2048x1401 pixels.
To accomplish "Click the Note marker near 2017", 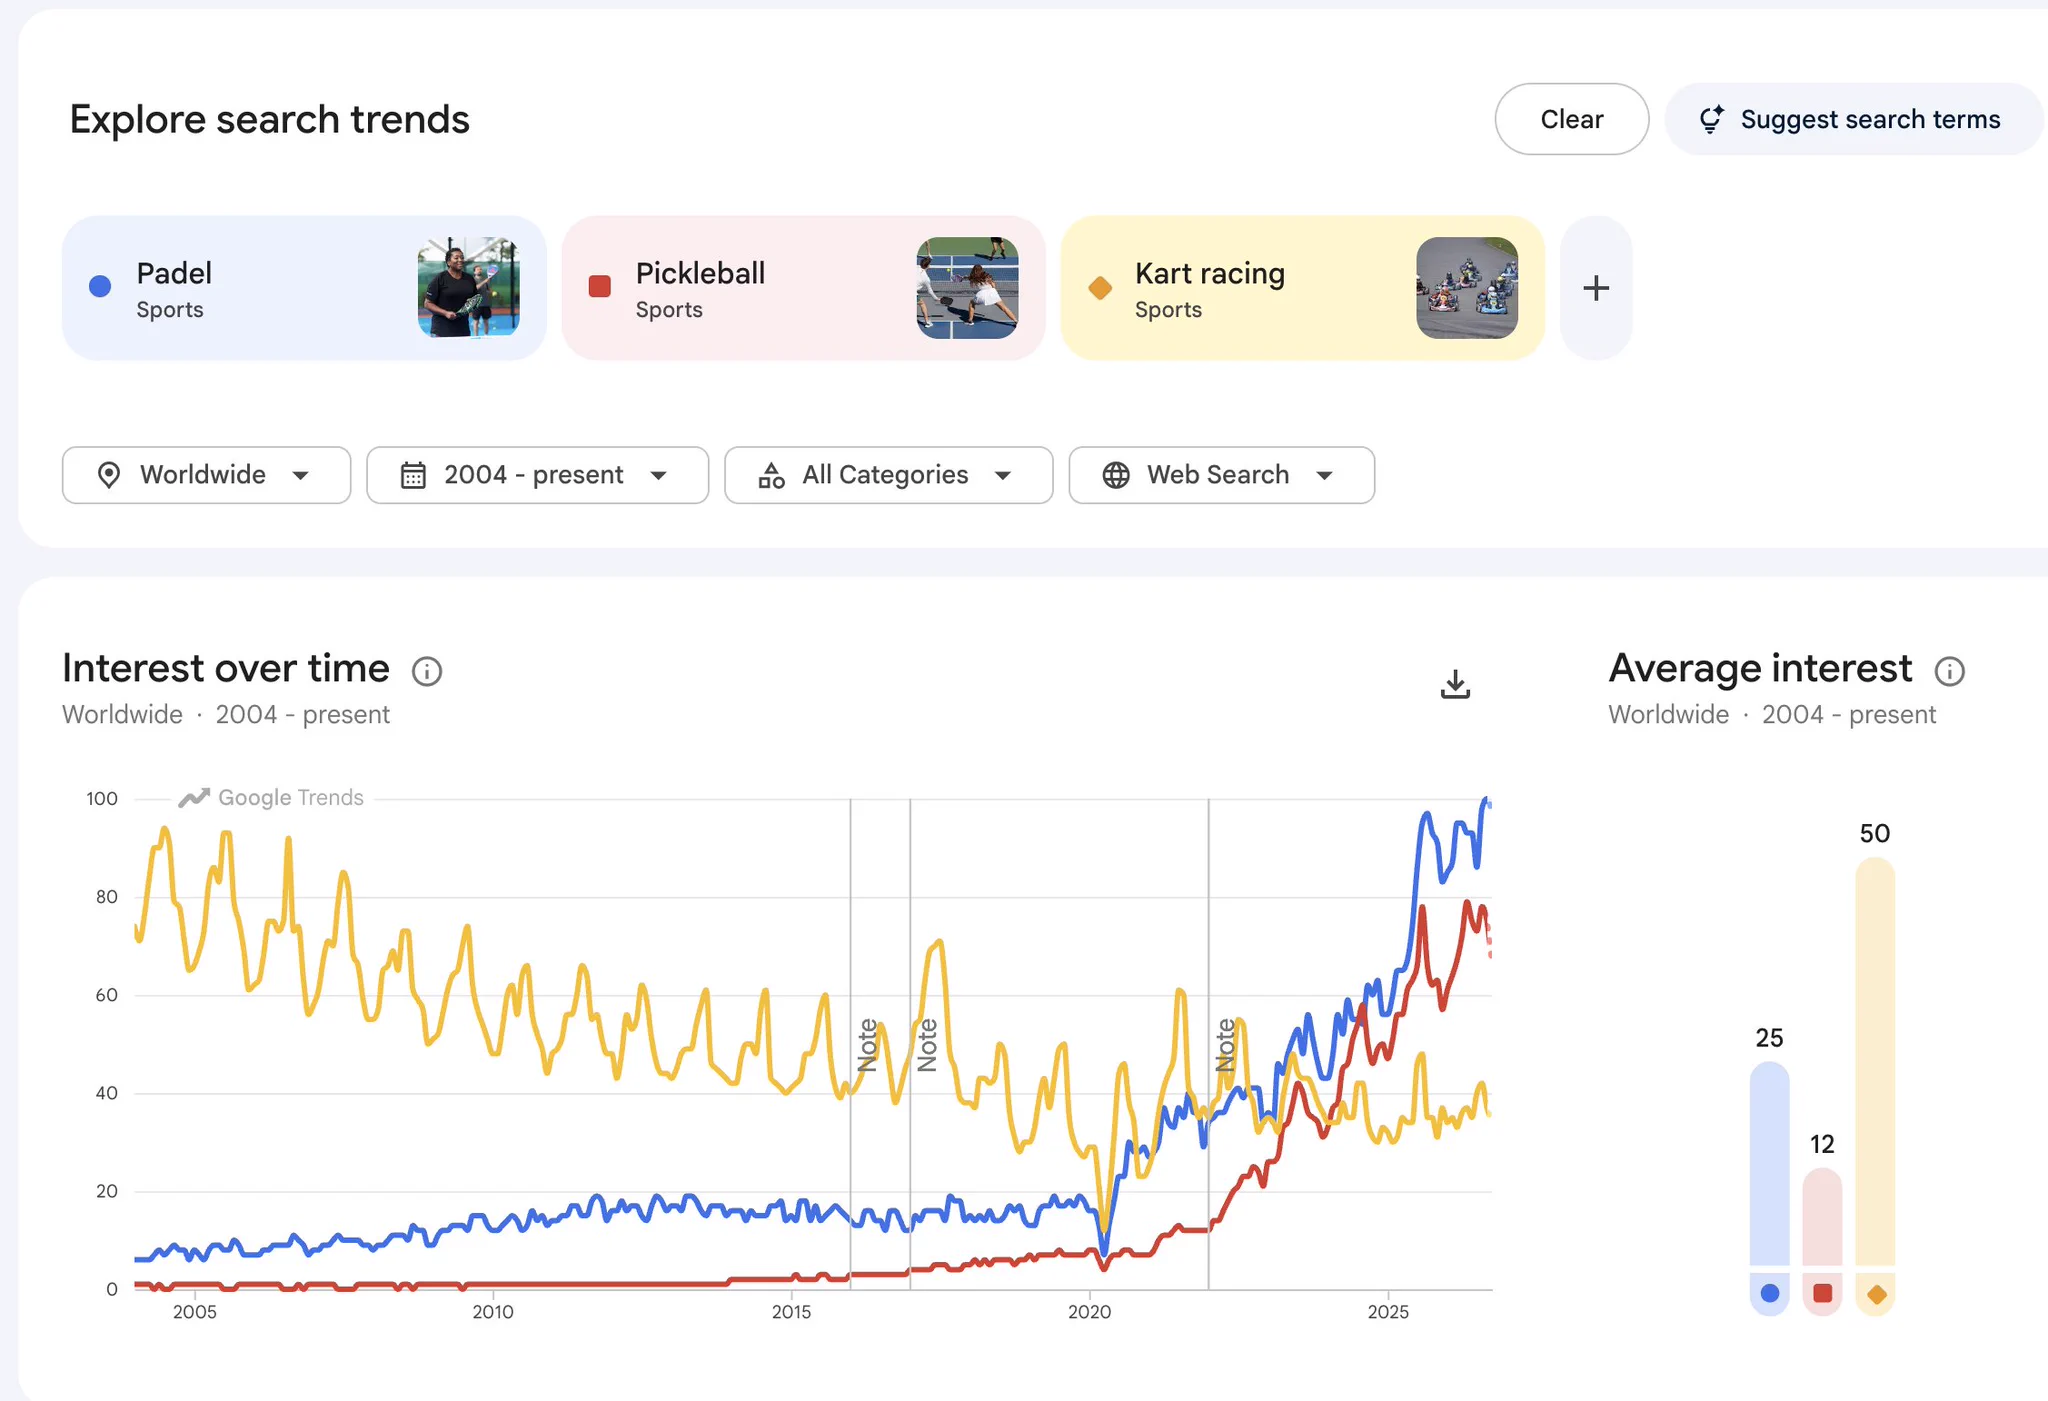I will click(x=927, y=1045).
